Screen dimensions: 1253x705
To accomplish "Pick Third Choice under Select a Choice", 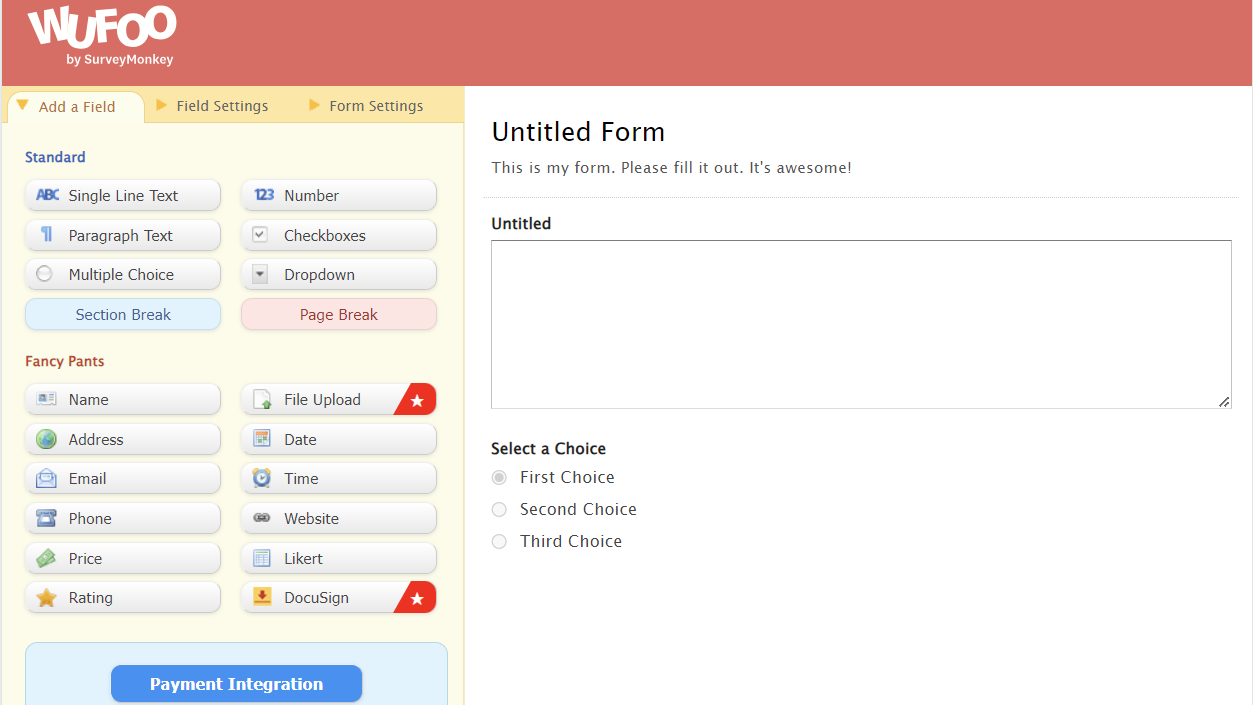I will [499, 541].
